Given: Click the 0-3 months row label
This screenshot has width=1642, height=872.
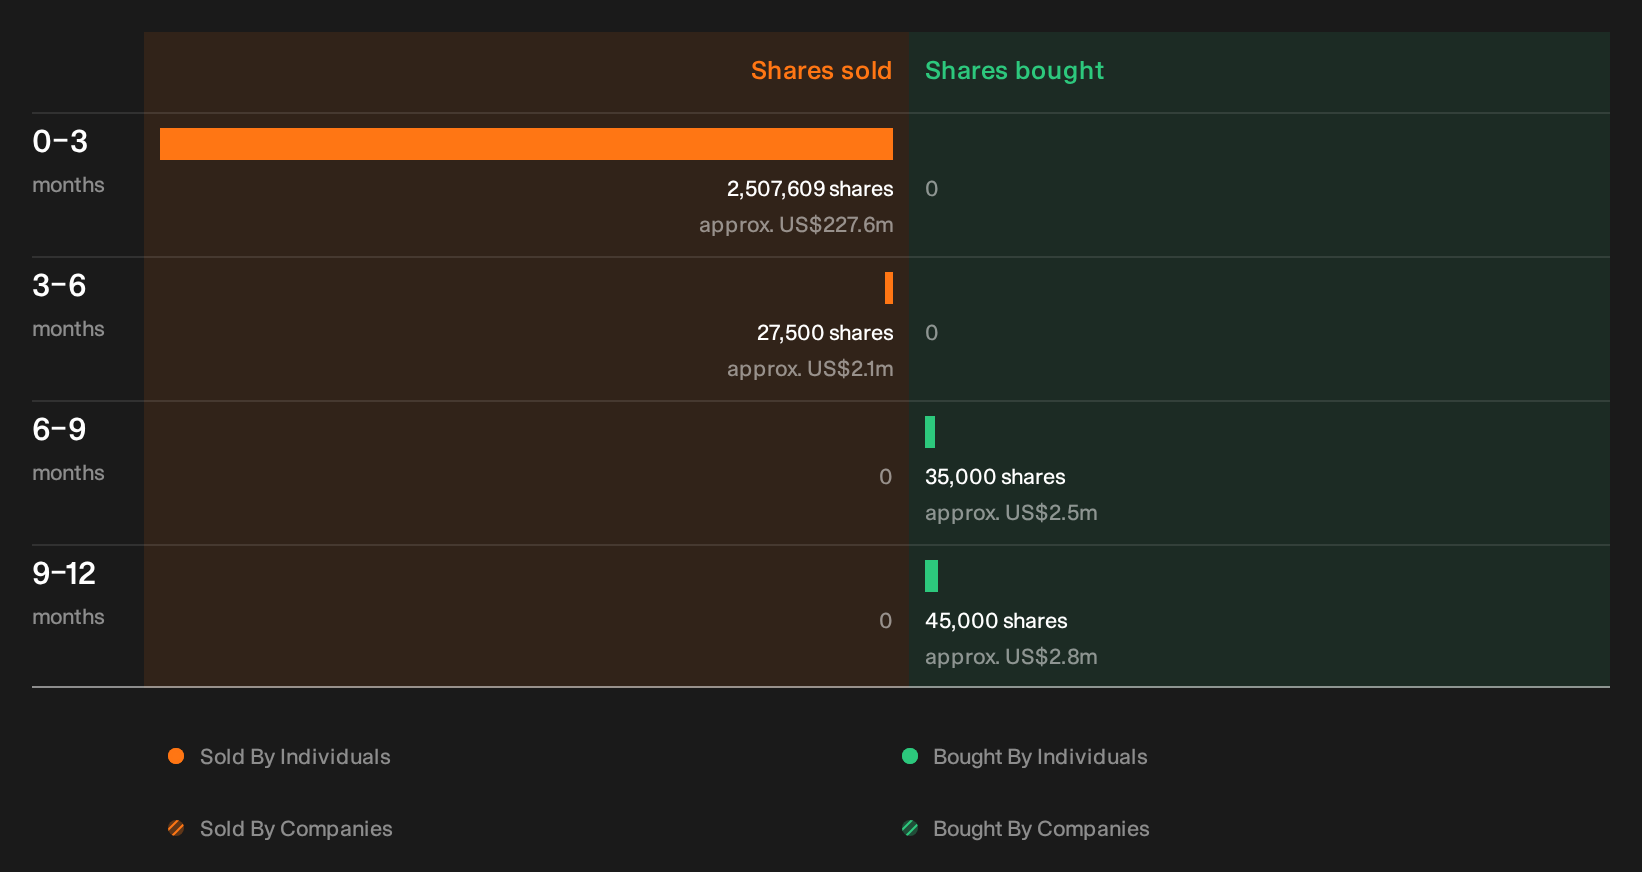Looking at the screenshot, I should [x=68, y=162].
